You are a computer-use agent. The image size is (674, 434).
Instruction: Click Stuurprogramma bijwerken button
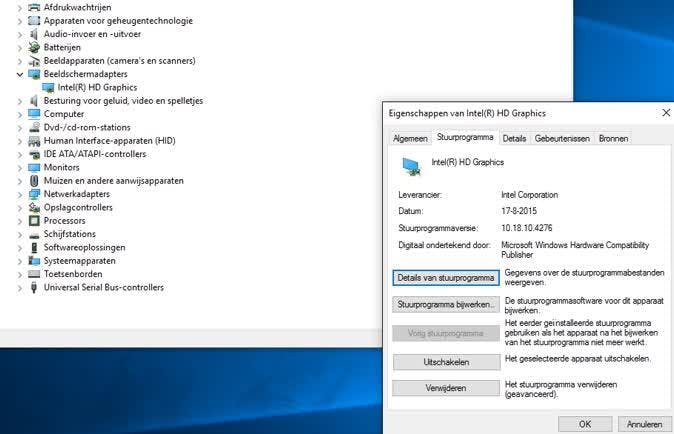[x=446, y=304]
